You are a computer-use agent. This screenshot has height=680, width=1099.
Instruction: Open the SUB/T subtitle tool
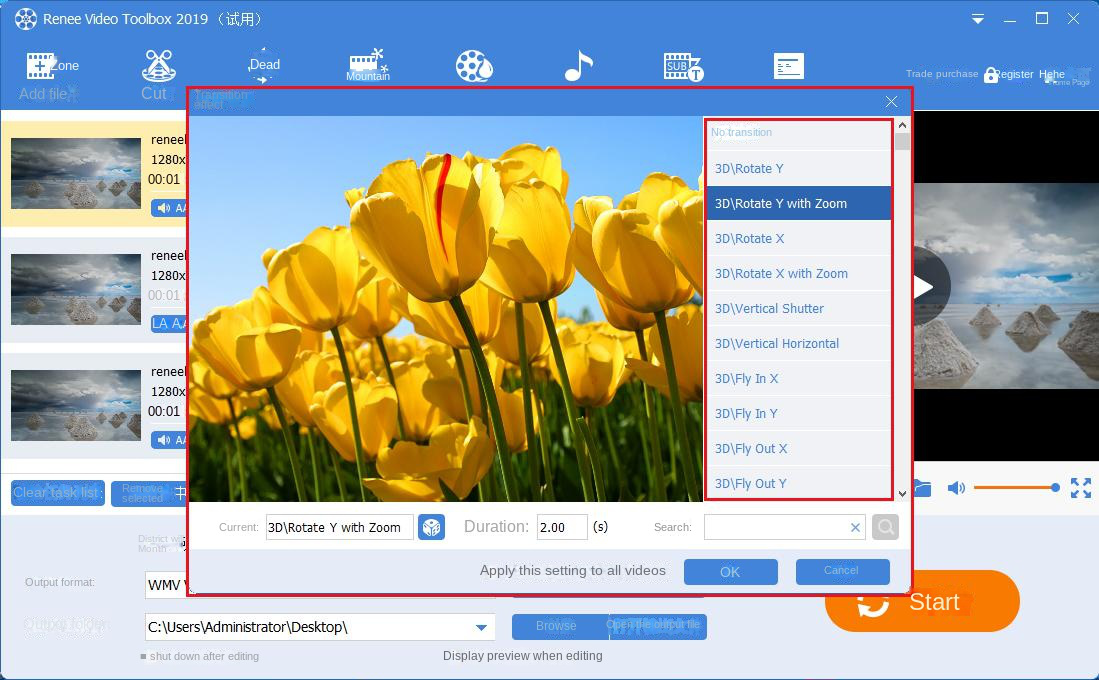[x=683, y=64]
